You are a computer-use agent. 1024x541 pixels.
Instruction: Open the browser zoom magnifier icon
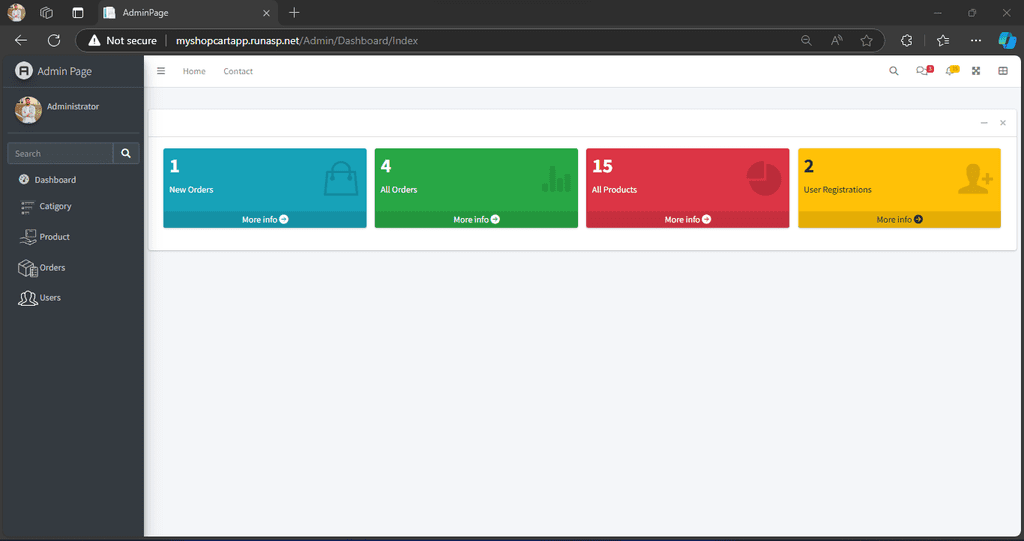pyautogui.click(x=807, y=41)
